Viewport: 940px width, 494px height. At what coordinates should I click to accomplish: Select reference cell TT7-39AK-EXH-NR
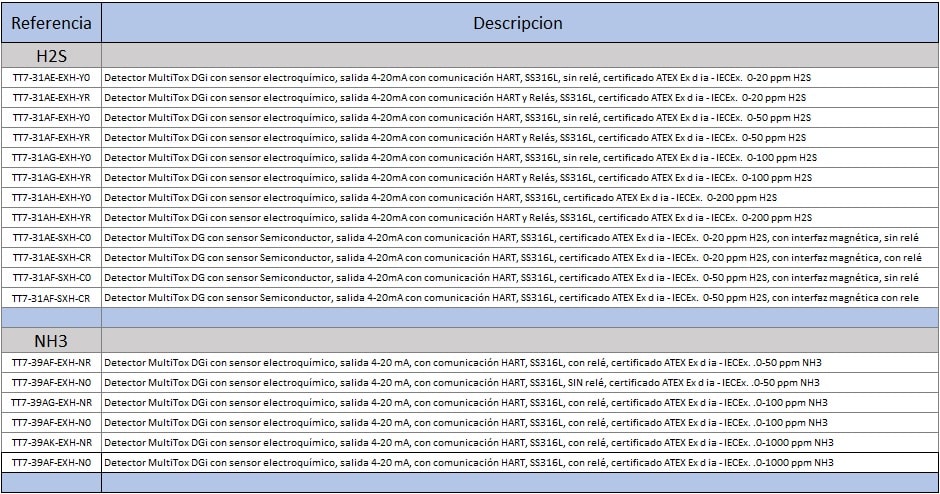(x=51, y=442)
